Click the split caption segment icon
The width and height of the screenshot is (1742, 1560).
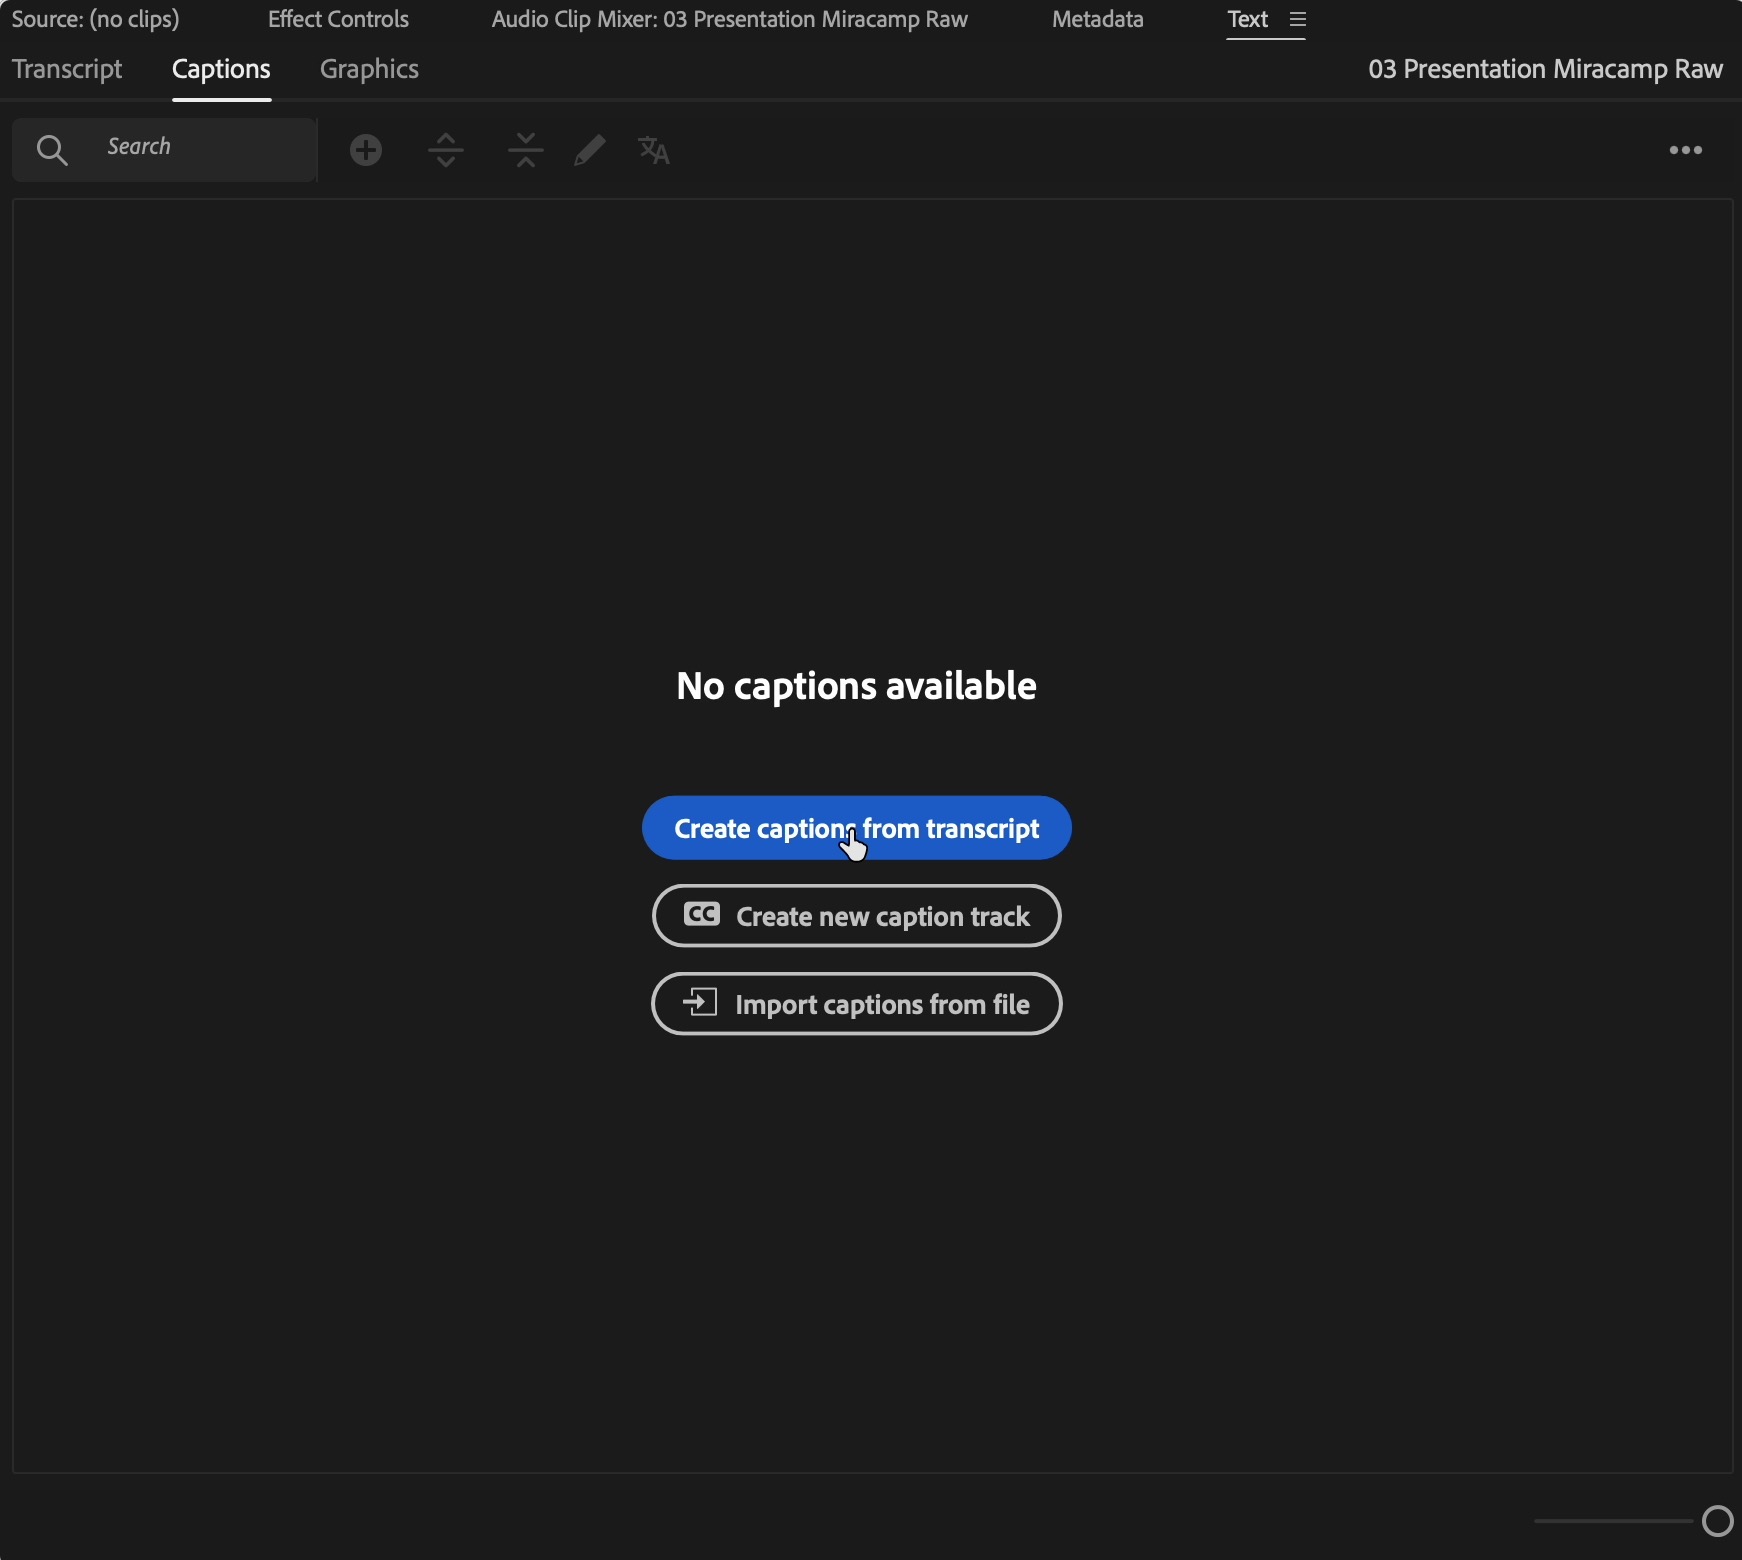(446, 150)
